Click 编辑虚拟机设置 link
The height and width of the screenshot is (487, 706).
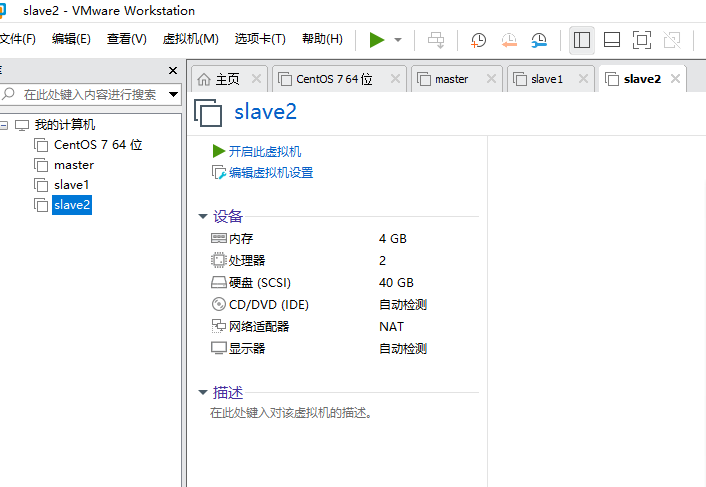(x=271, y=173)
